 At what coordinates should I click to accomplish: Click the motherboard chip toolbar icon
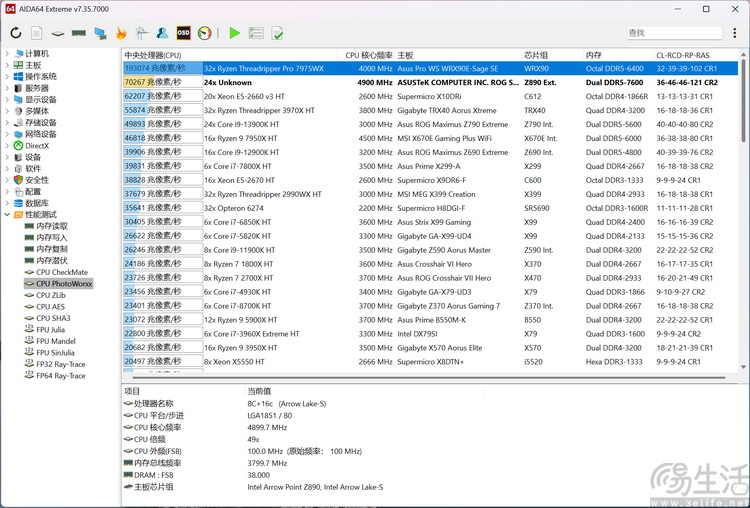(58, 33)
